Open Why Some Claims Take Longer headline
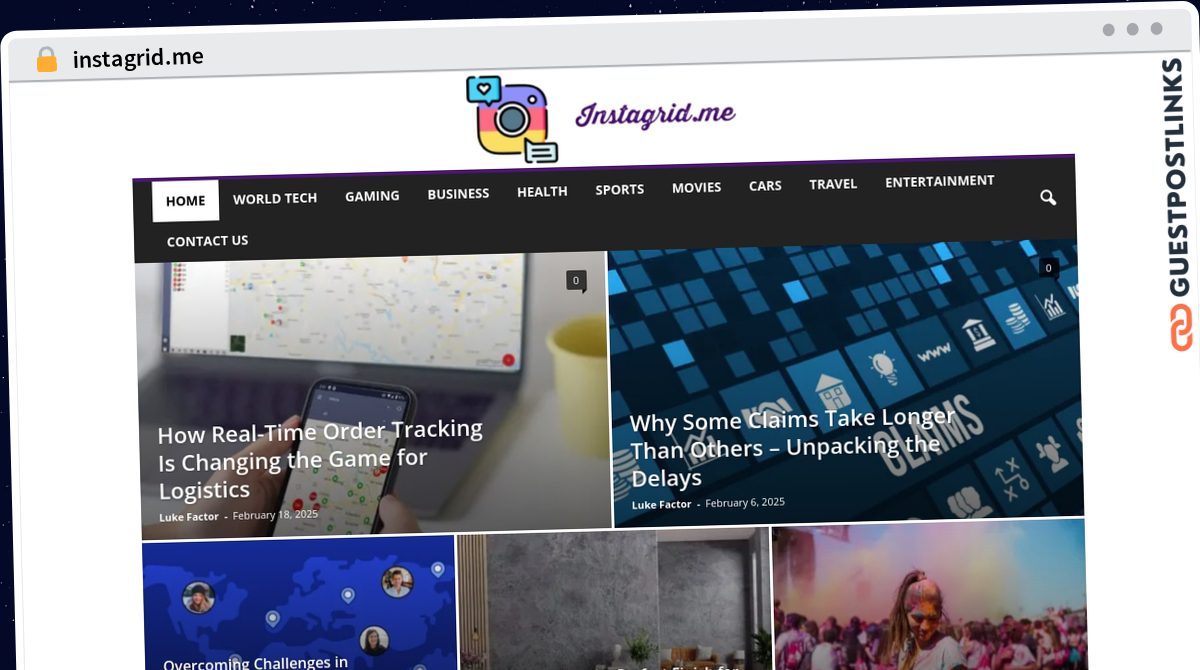Screen dimensions: 1200x670 tap(792, 447)
